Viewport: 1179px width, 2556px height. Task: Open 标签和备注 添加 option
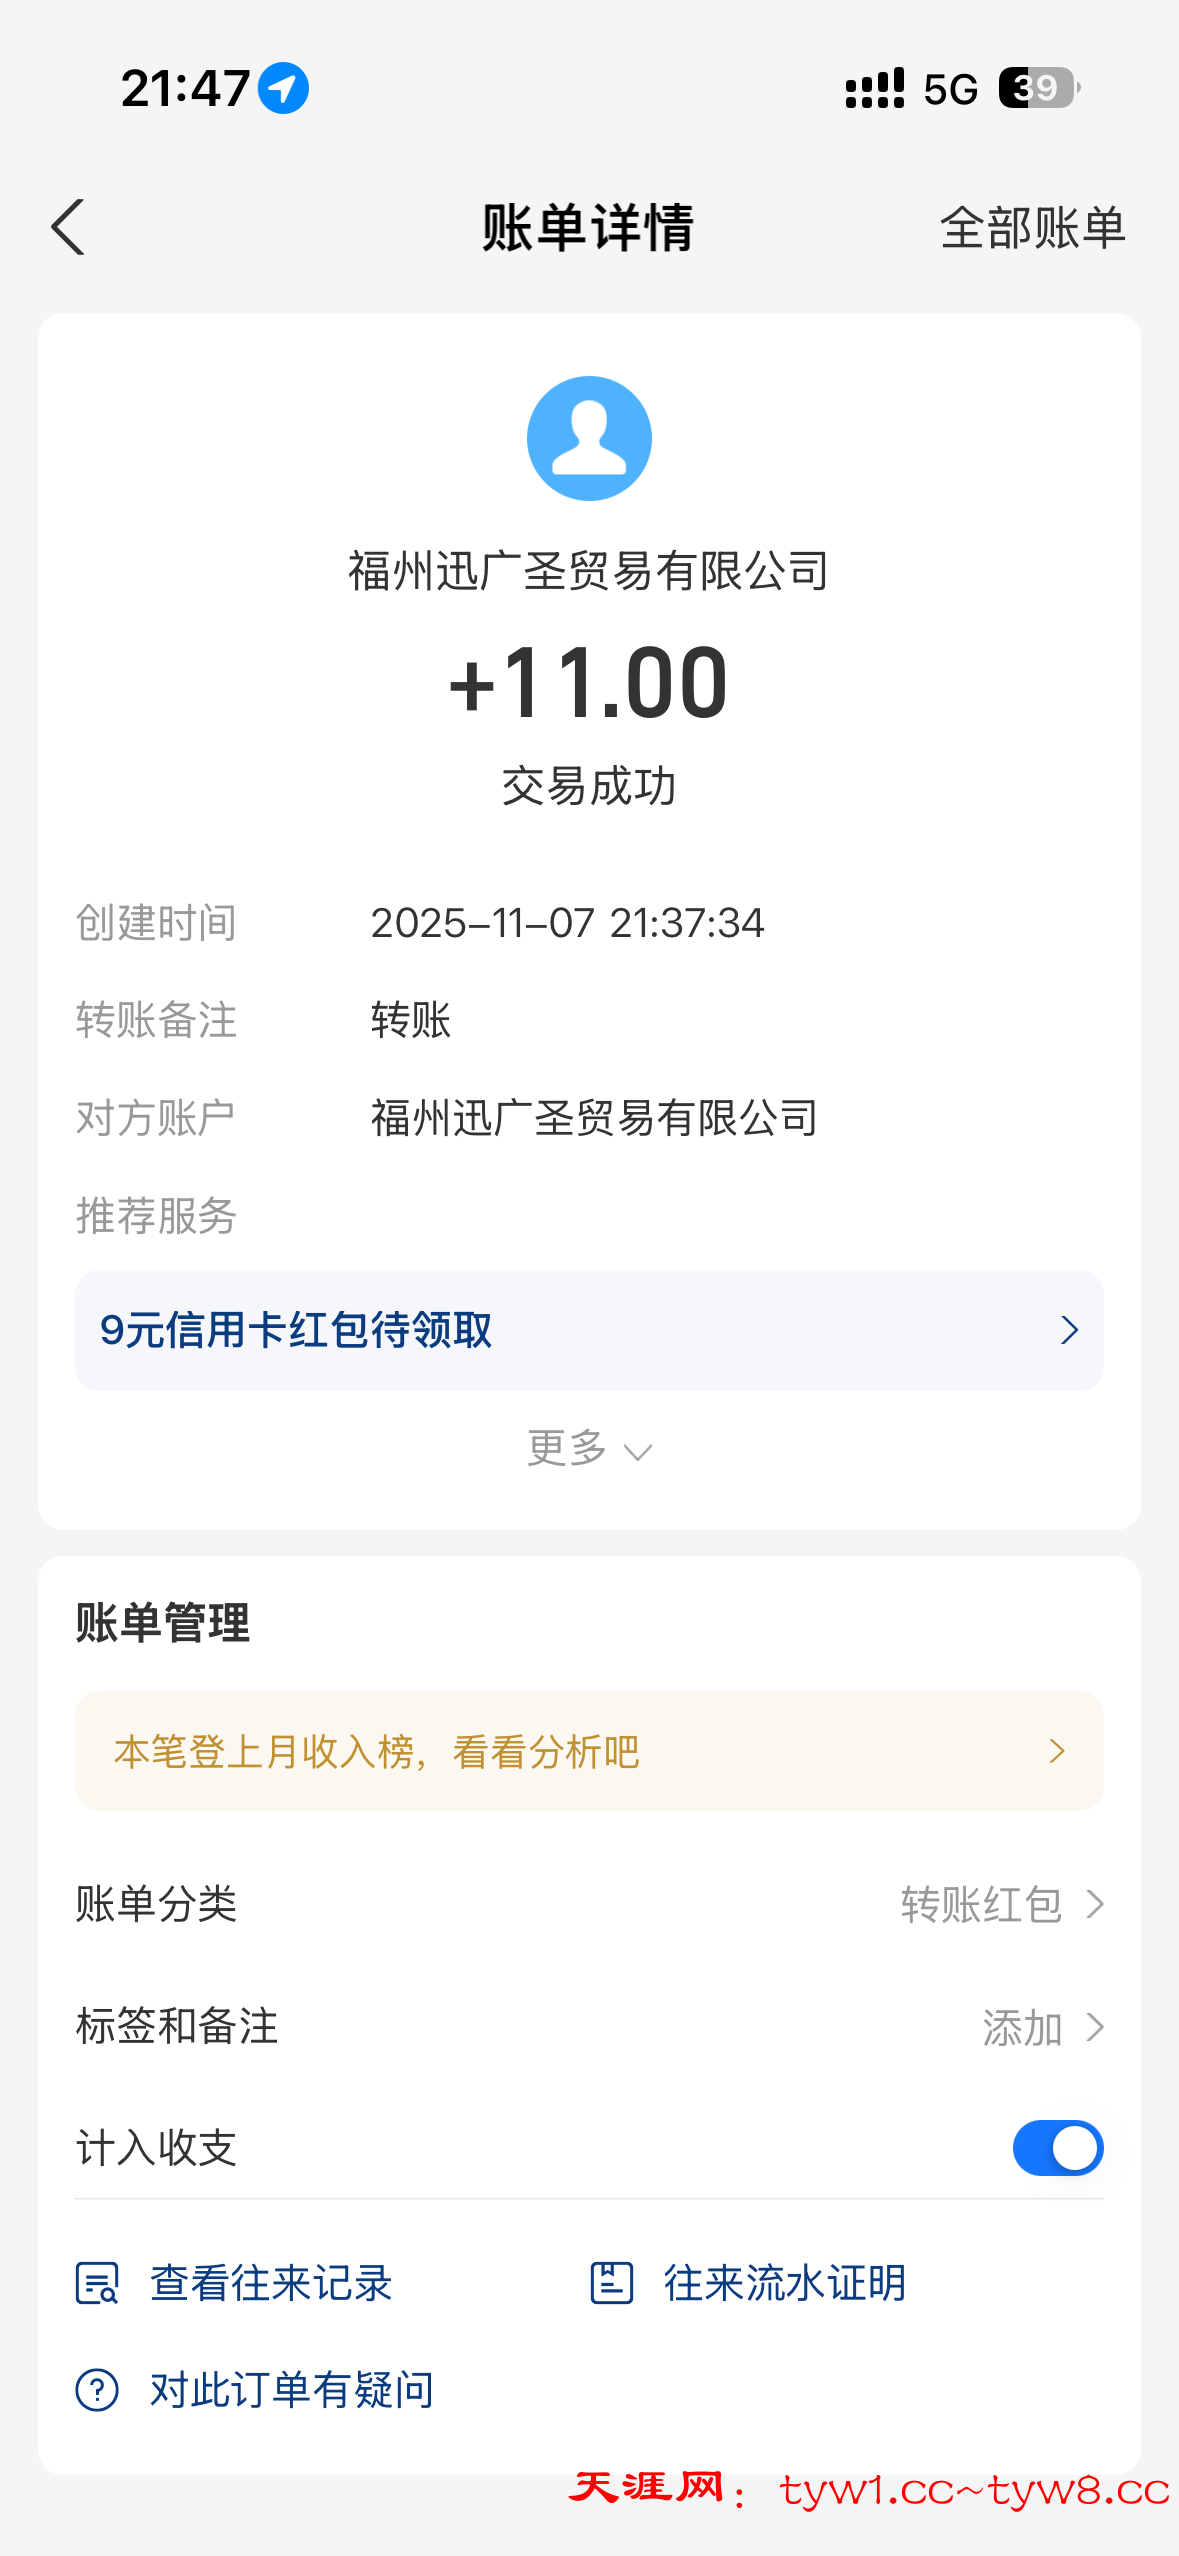pos(1040,2028)
